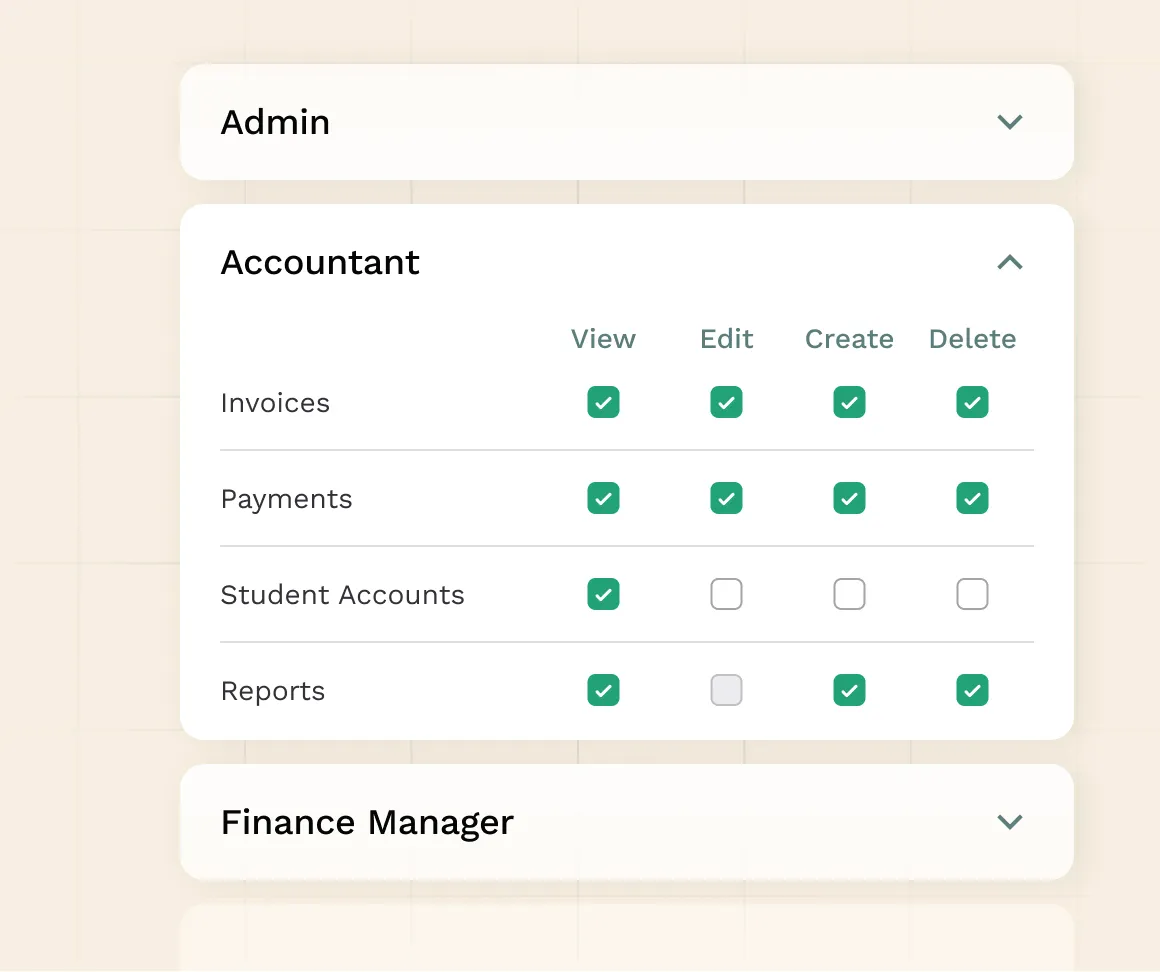Uncheck View permission for Invoices
Image resolution: width=1160 pixels, height=972 pixels.
(603, 403)
